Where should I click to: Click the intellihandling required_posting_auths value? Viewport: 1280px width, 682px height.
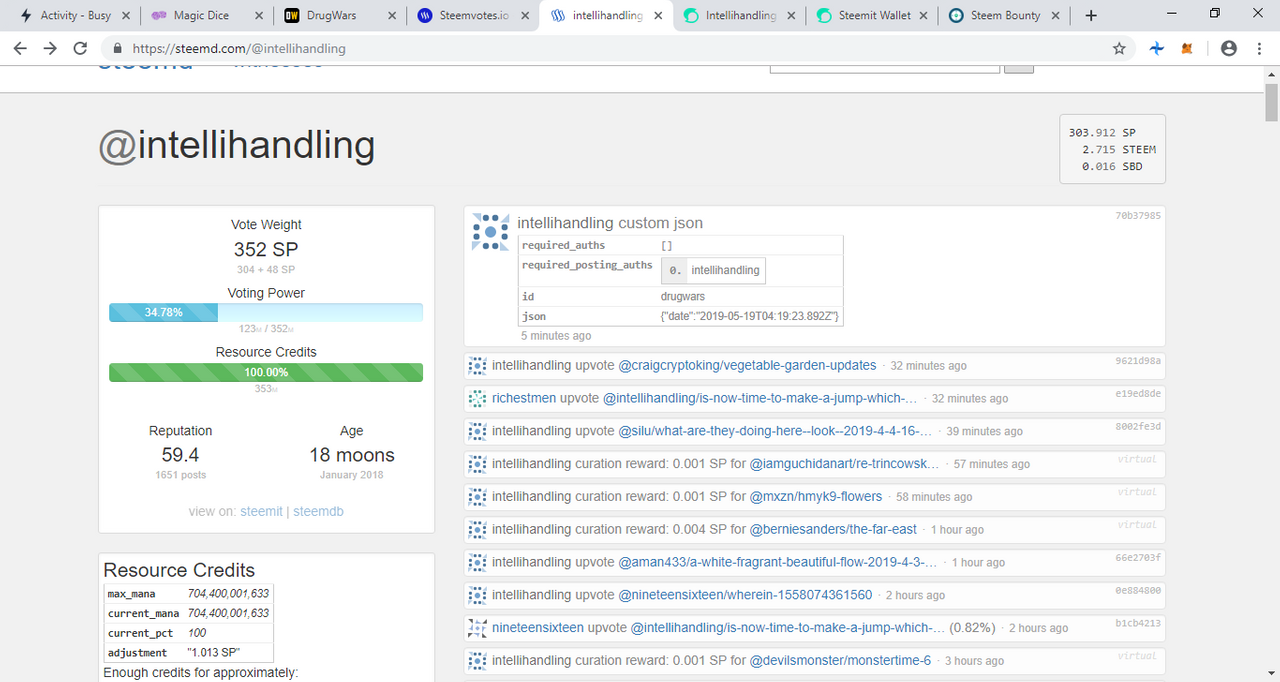725,270
